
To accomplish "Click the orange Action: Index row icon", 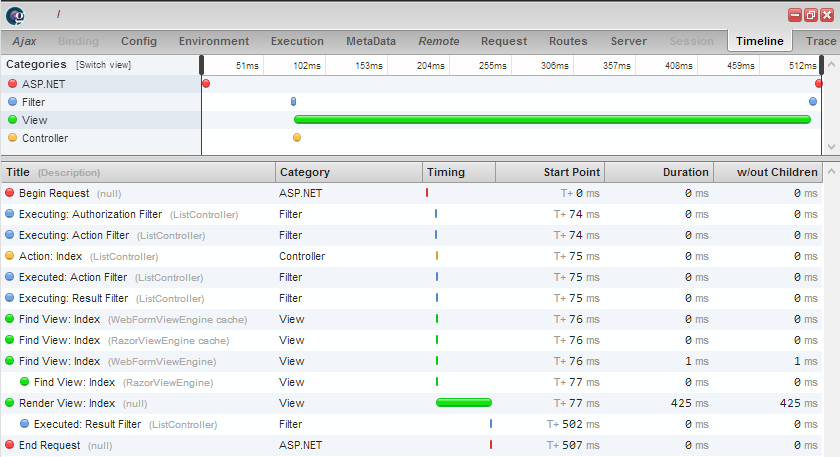I will point(10,256).
